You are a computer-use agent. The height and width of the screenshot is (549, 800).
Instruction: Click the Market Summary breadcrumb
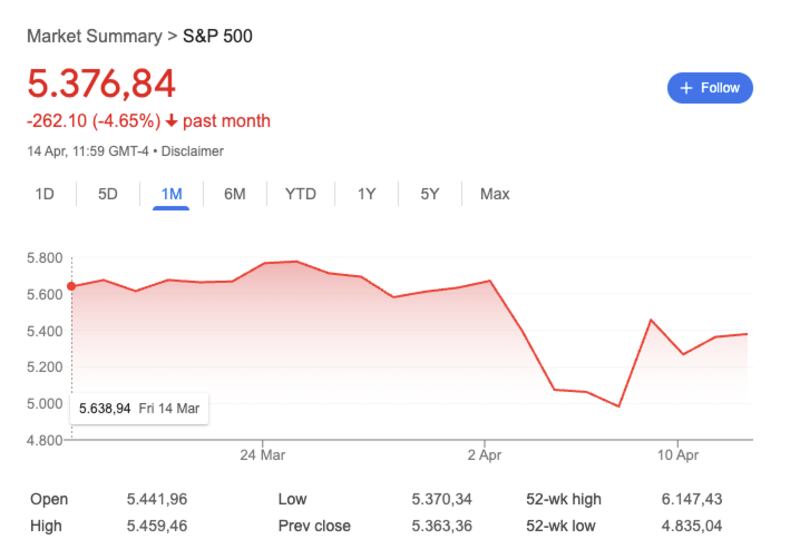click(93, 37)
